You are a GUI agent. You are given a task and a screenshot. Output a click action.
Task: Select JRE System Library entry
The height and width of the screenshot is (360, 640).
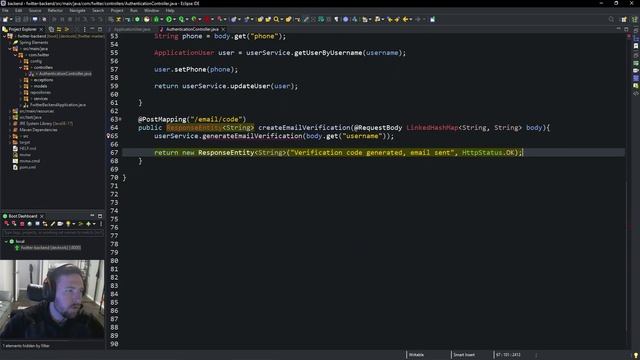tap(46, 123)
